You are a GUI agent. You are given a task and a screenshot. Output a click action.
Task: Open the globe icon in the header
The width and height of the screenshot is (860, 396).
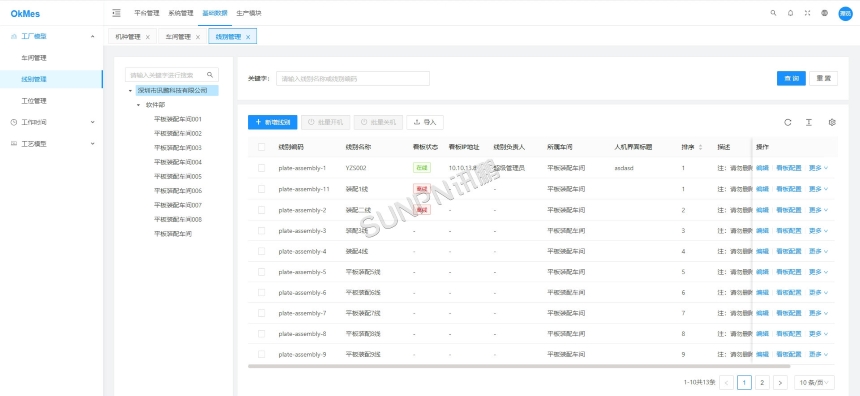coord(824,13)
